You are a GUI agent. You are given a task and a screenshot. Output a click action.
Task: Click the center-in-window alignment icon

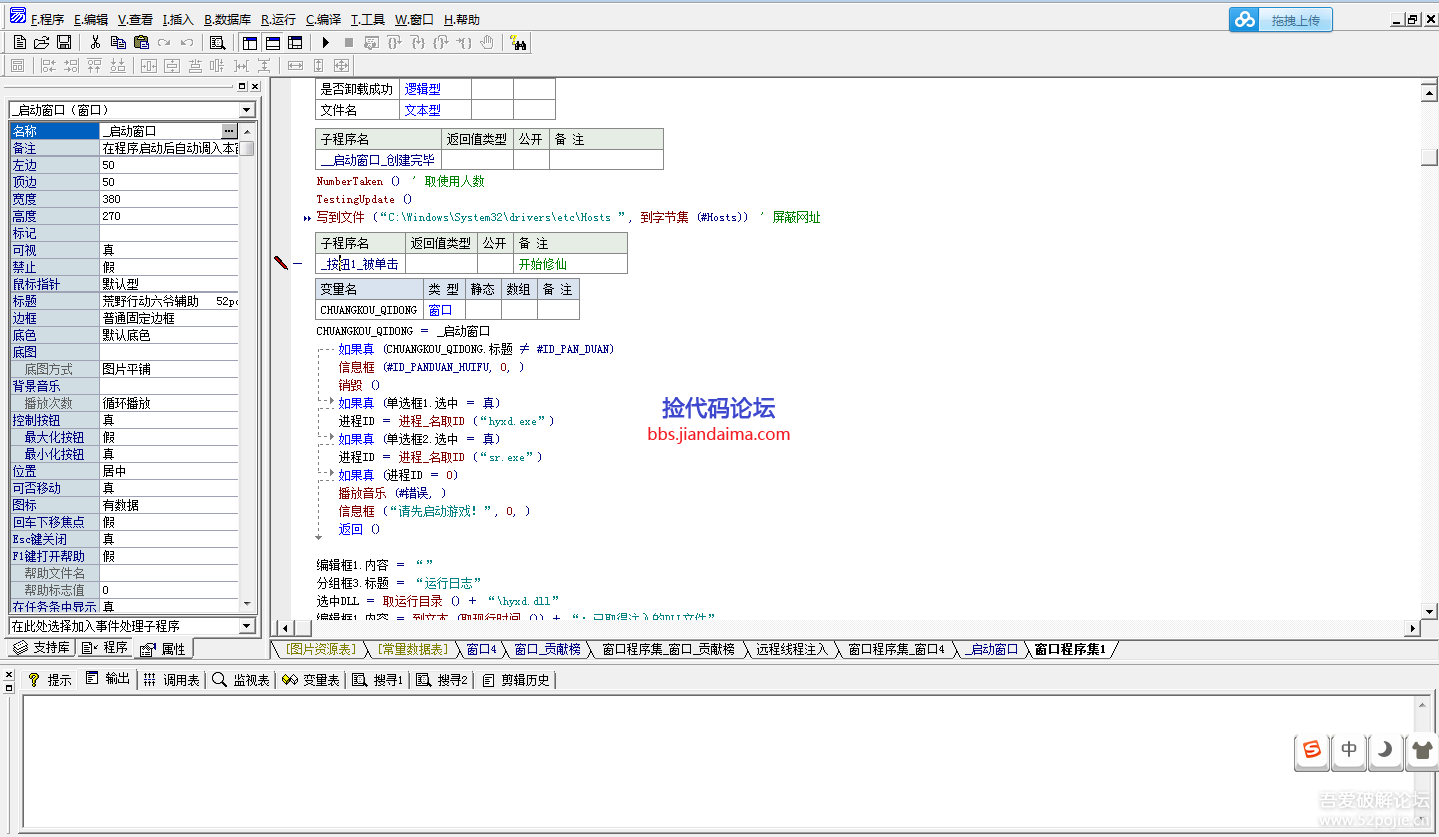149,66
